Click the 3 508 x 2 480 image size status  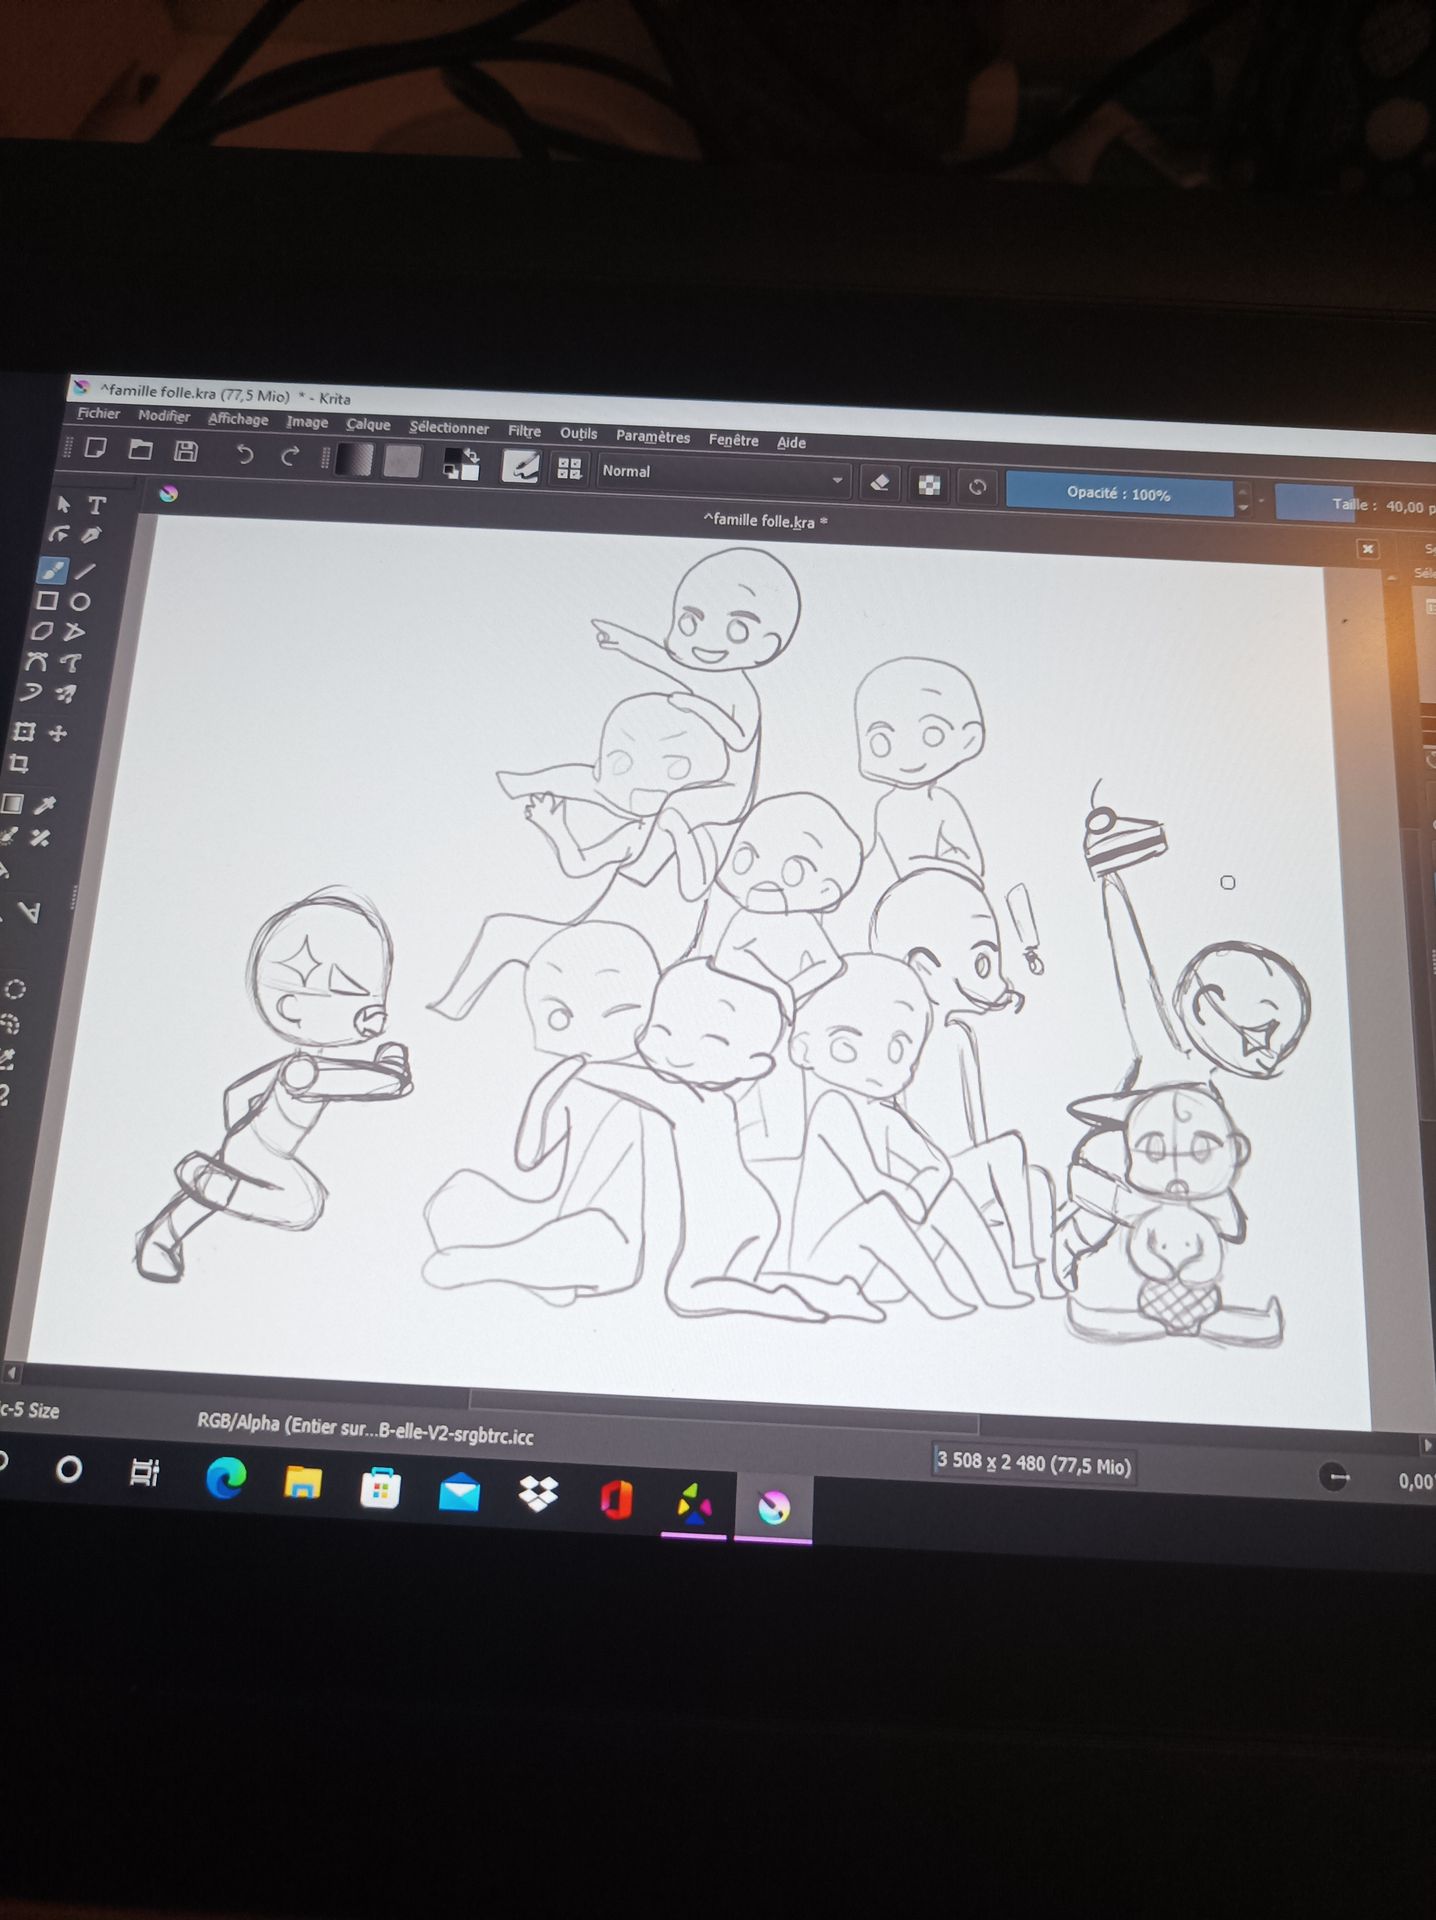click(1033, 1463)
